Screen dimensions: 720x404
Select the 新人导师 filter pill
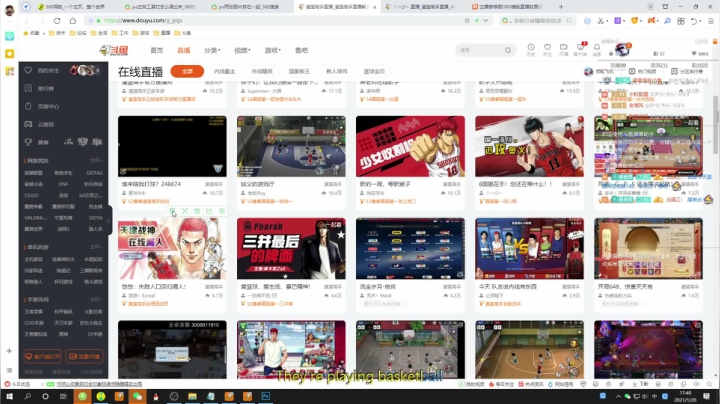pyautogui.click(x=337, y=71)
